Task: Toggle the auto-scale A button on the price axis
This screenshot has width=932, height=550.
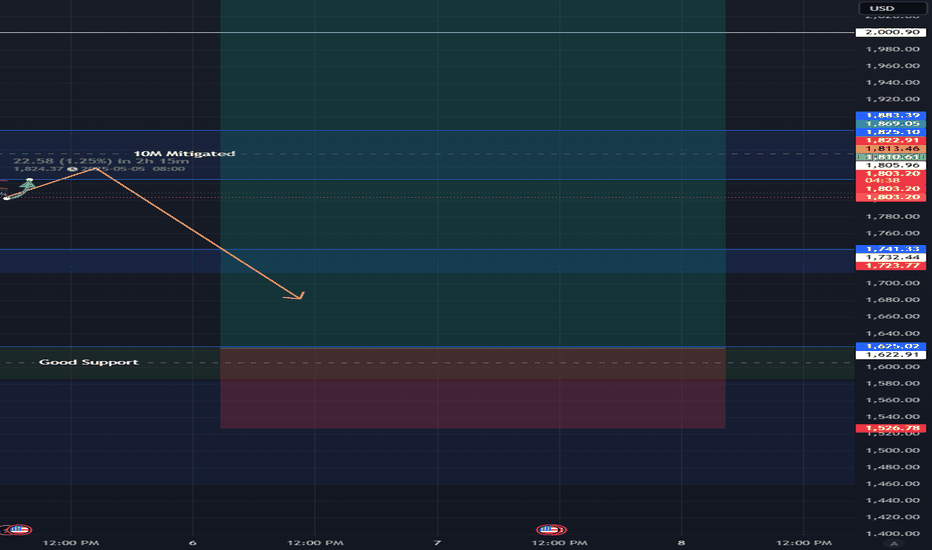Action: click(893, 543)
